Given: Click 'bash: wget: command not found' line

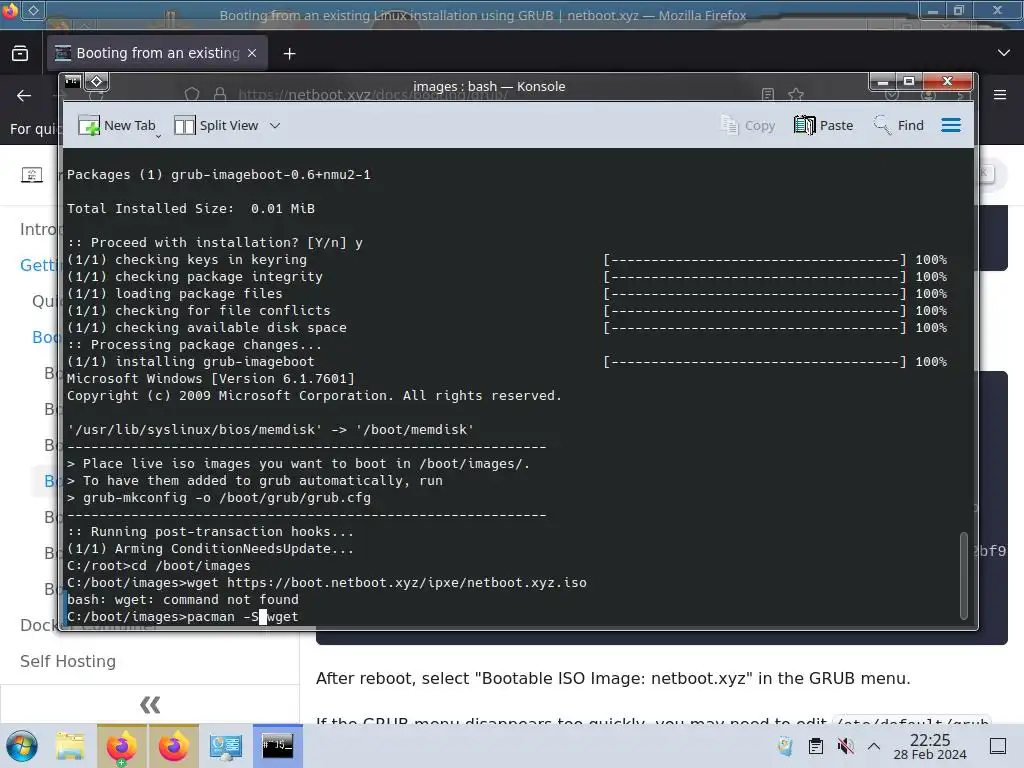Looking at the screenshot, I should pyautogui.click(x=183, y=600).
